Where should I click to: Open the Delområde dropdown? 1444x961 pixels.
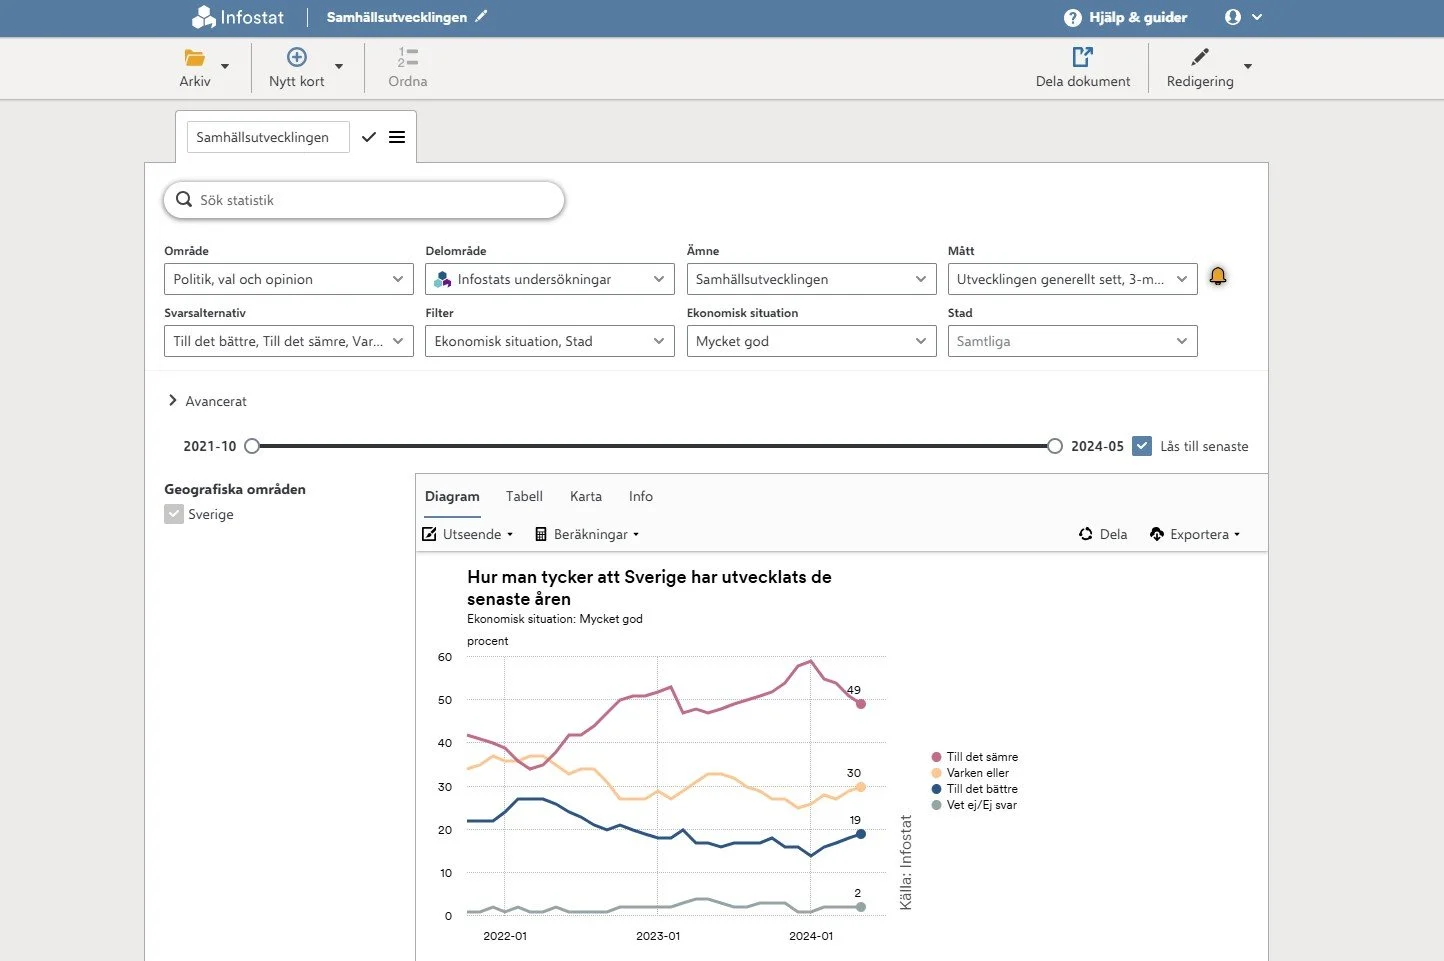pos(549,279)
